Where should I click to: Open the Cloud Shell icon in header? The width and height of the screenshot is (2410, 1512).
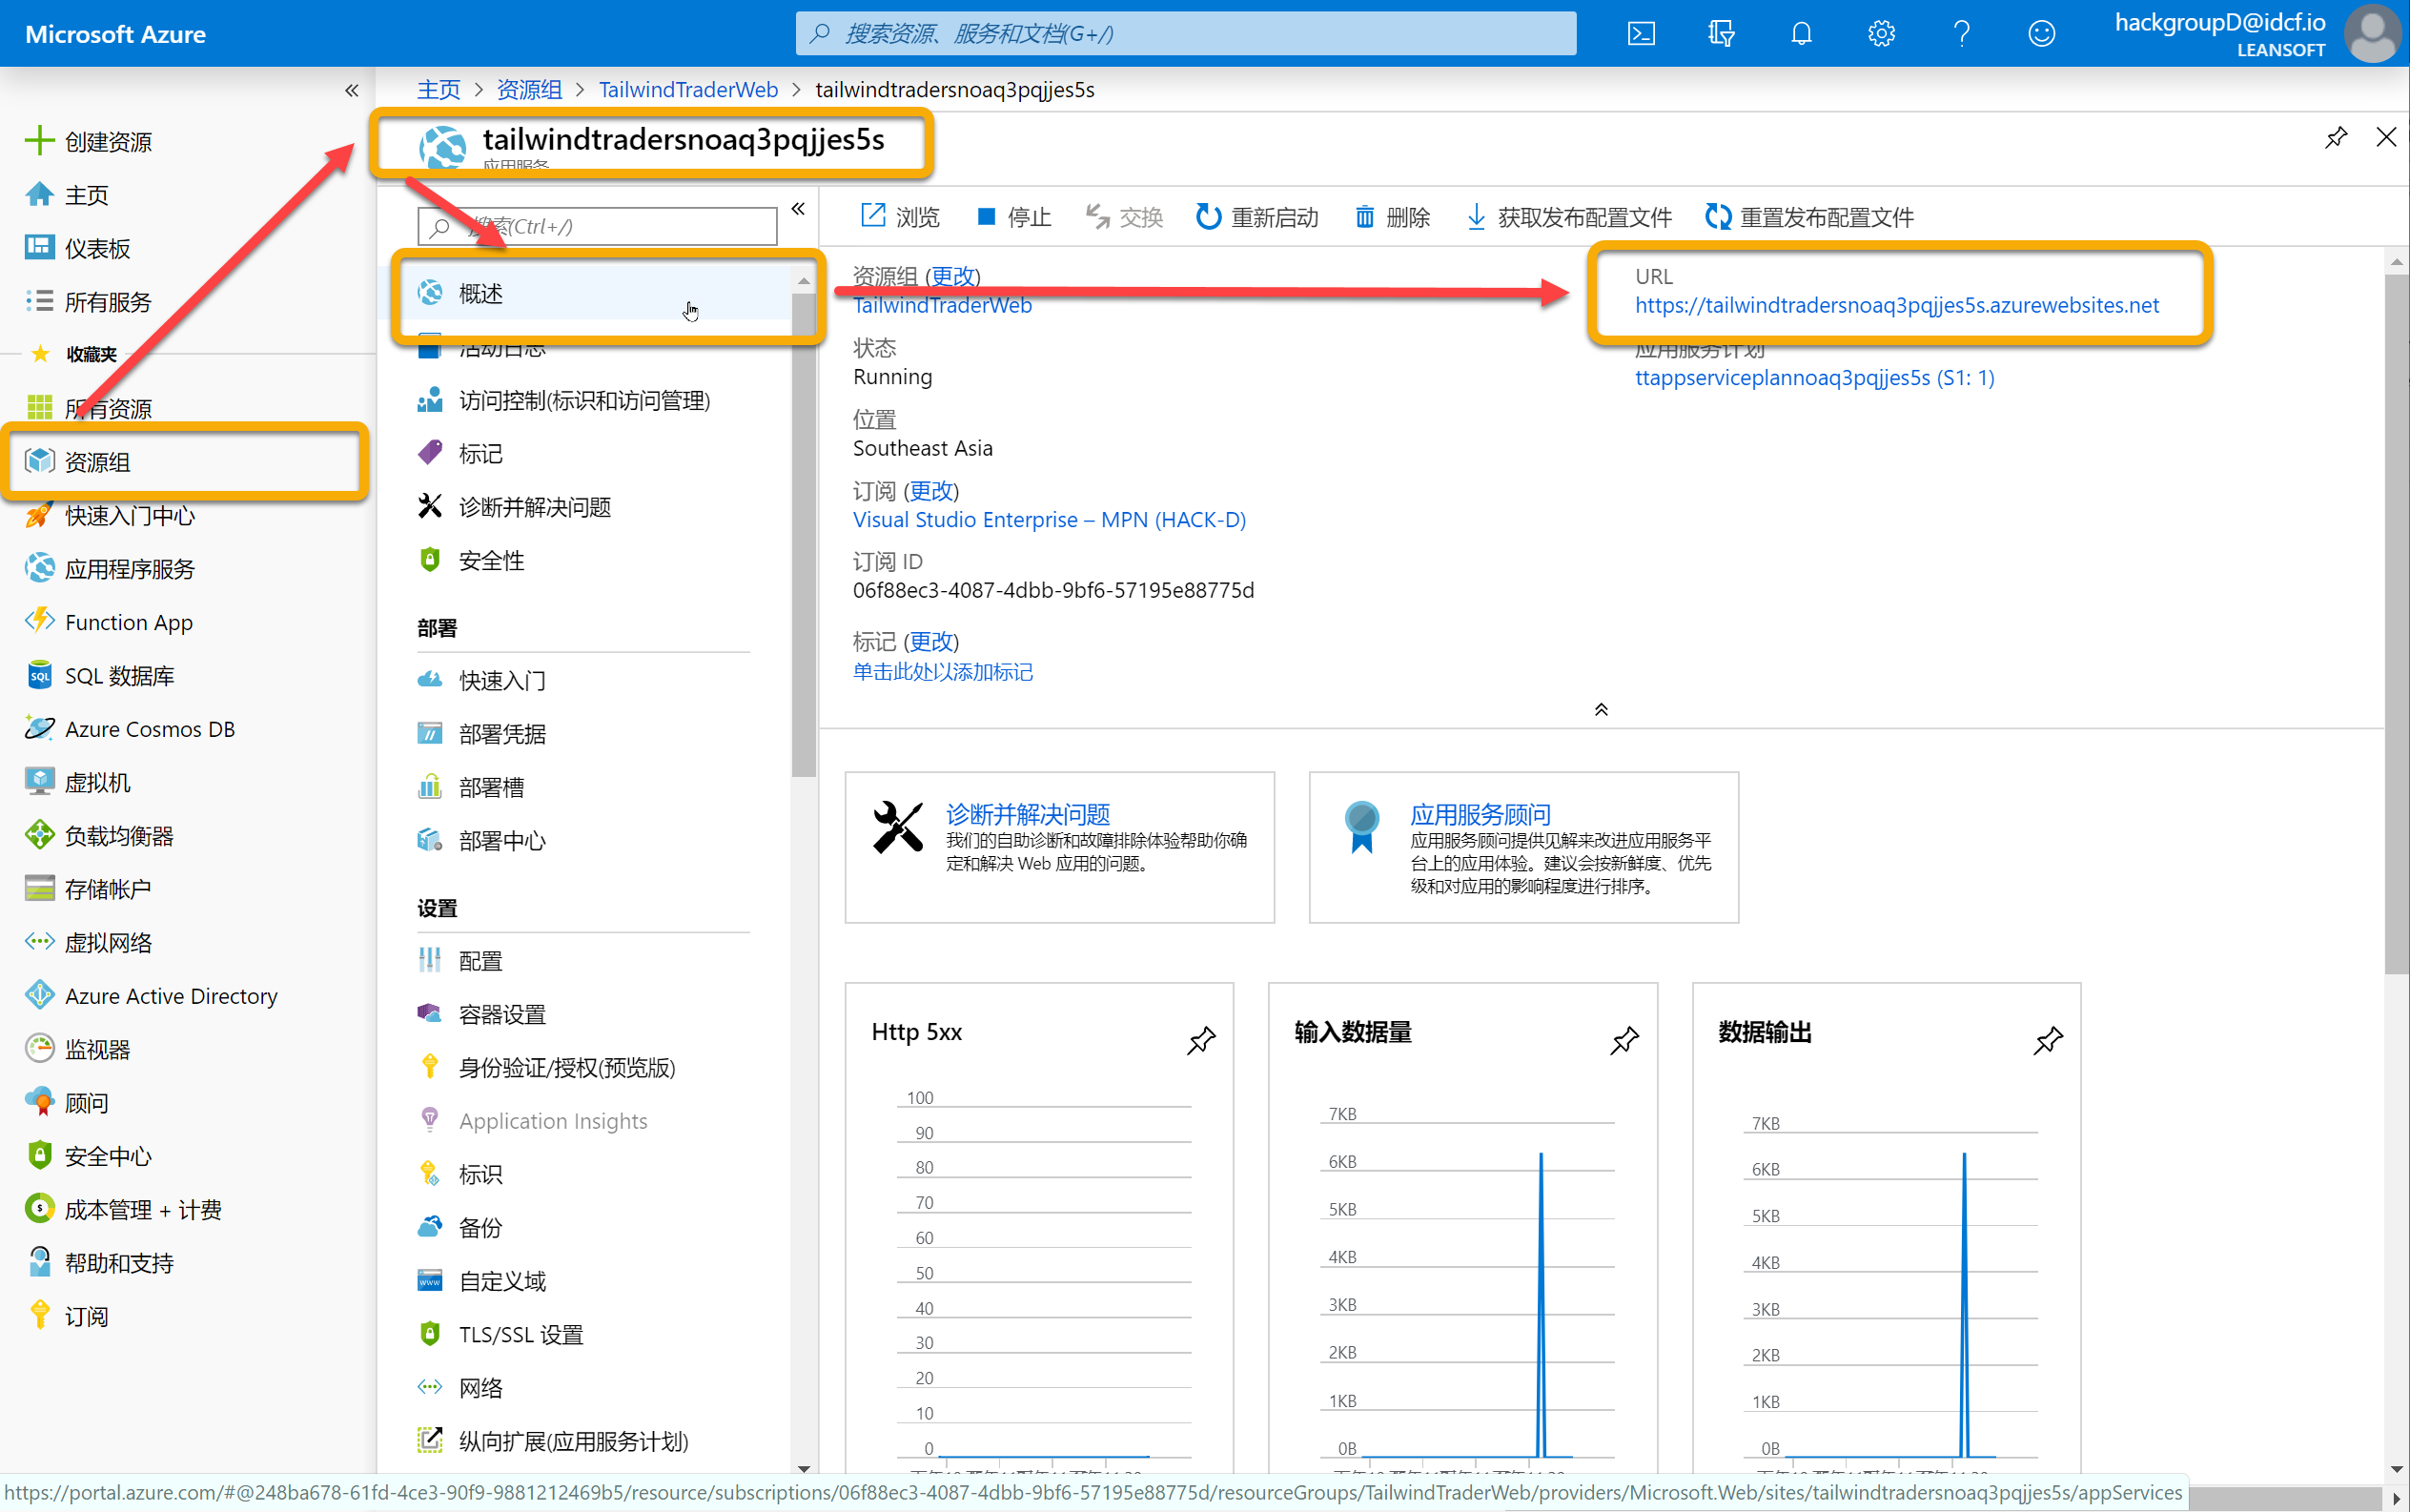pyautogui.click(x=1641, y=34)
